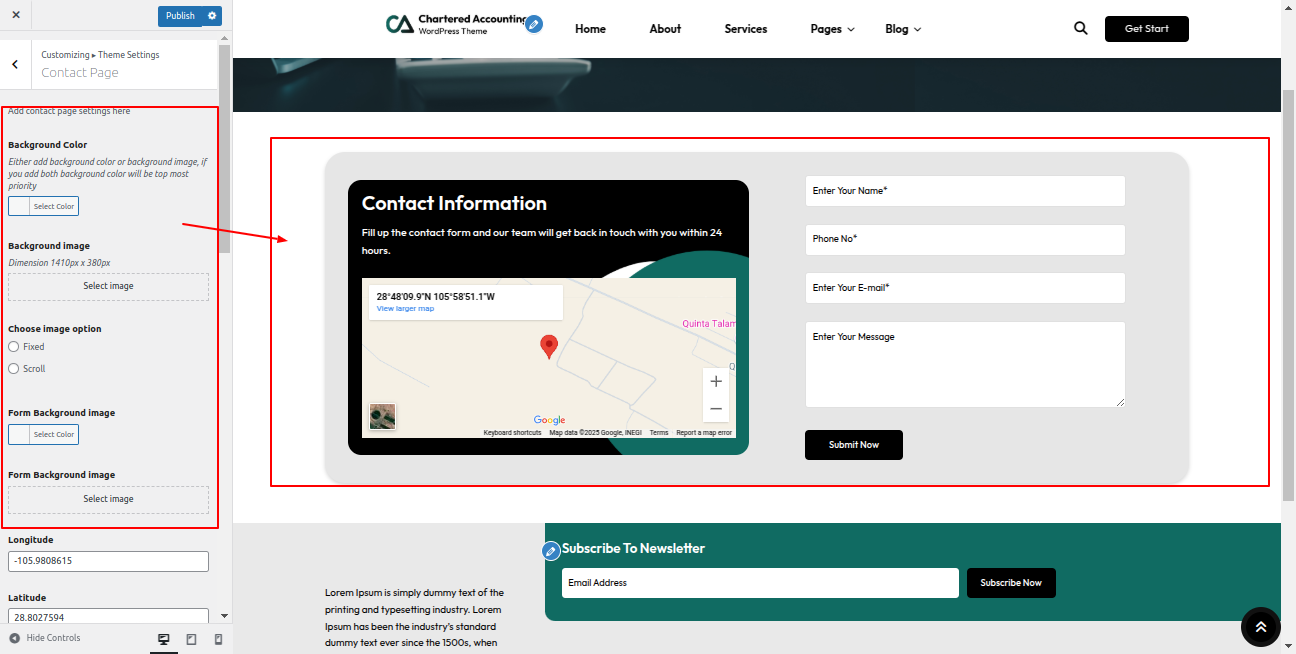Expand the Blog menu dropdown

(x=902, y=29)
